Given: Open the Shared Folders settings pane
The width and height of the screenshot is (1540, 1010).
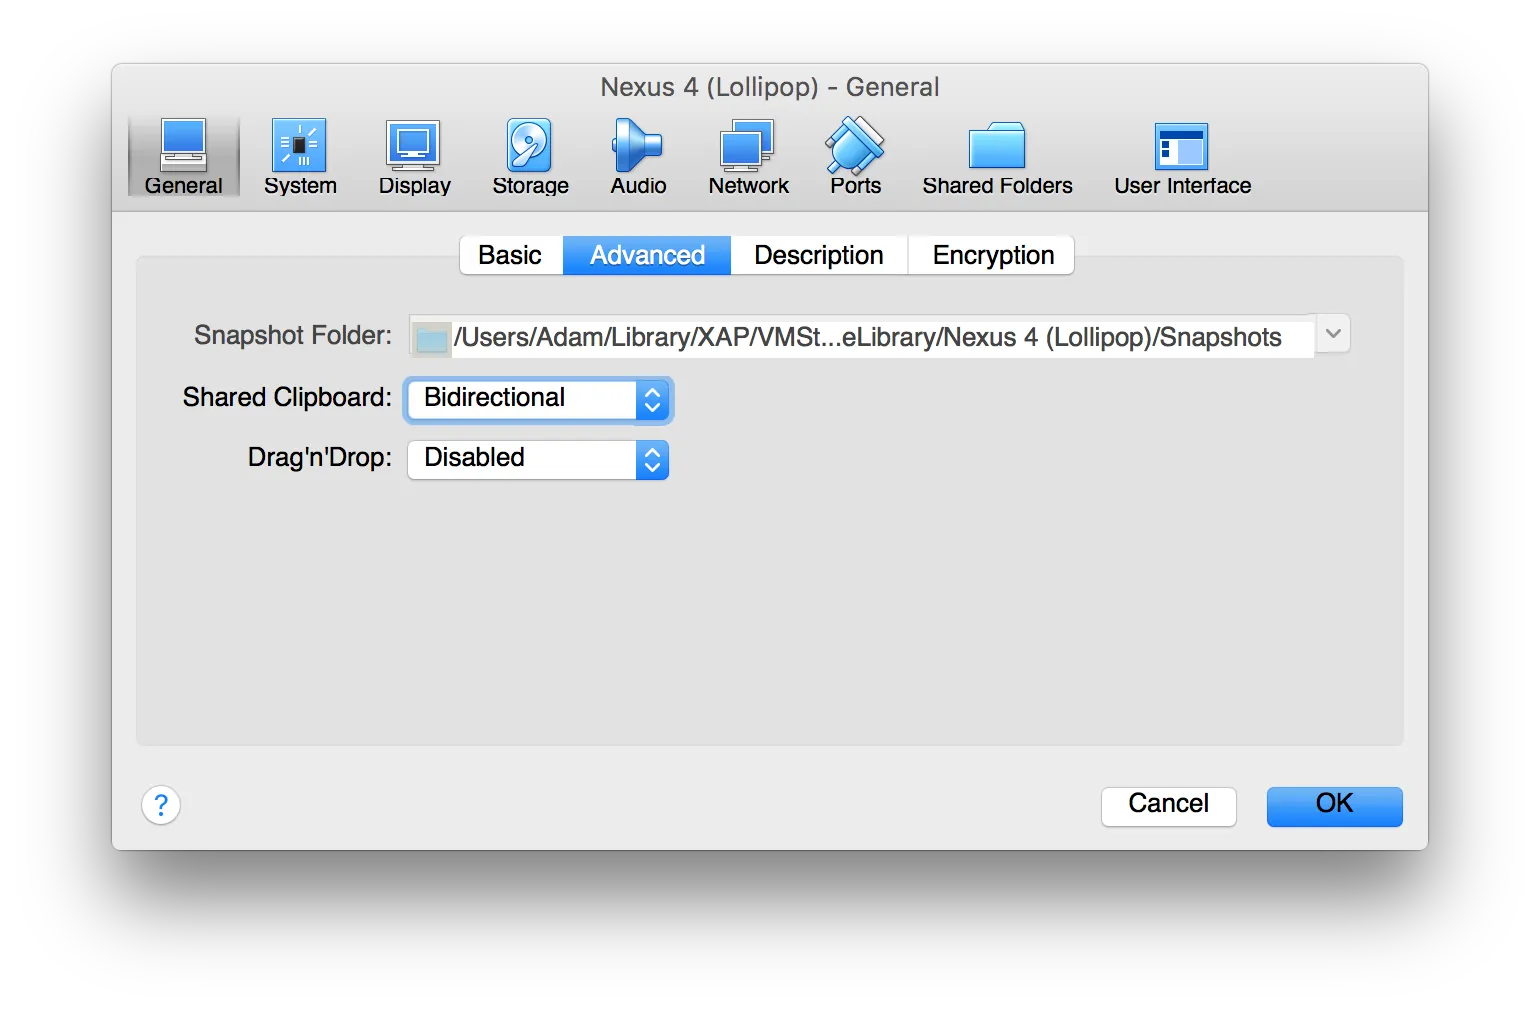Looking at the screenshot, I should [997, 157].
